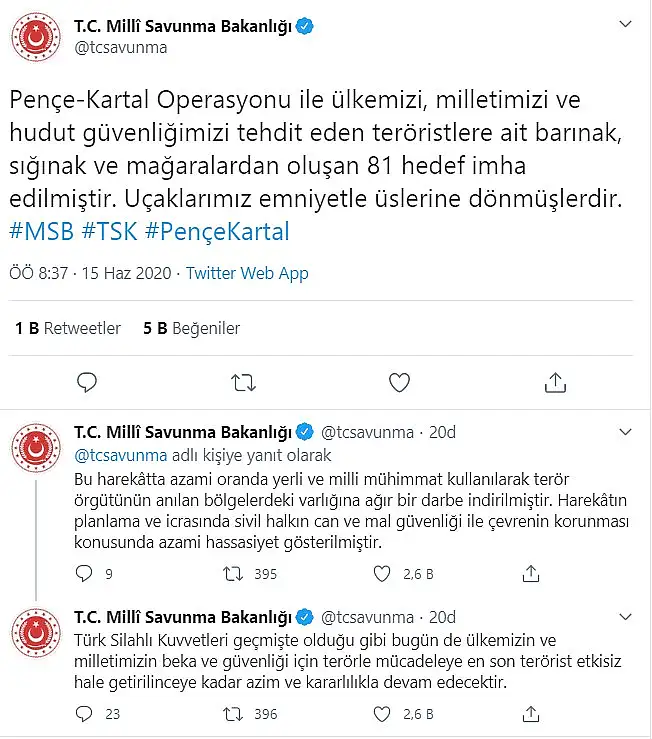Like the last tweet in the thread
Viewport: 652px width, 739px height.
(382, 714)
